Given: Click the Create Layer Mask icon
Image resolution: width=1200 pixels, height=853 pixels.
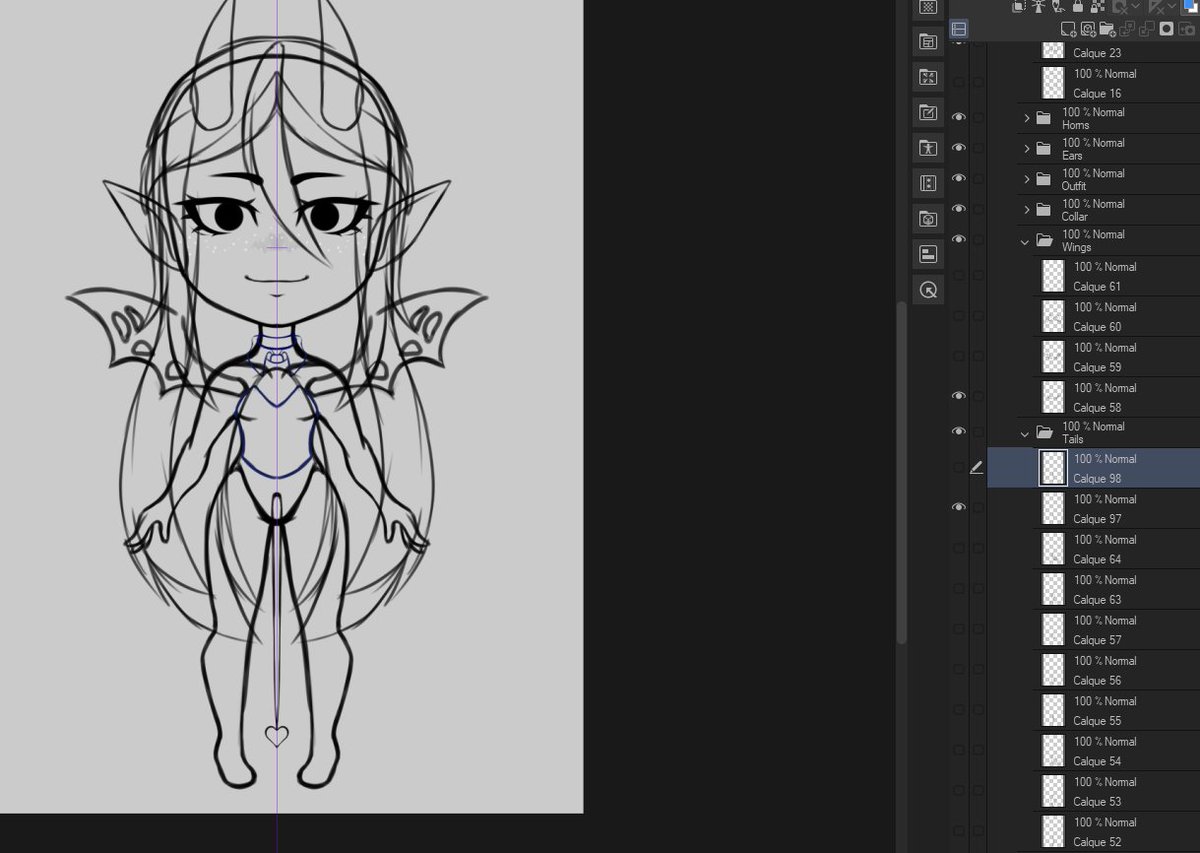Looking at the screenshot, I should click(x=1166, y=28).
